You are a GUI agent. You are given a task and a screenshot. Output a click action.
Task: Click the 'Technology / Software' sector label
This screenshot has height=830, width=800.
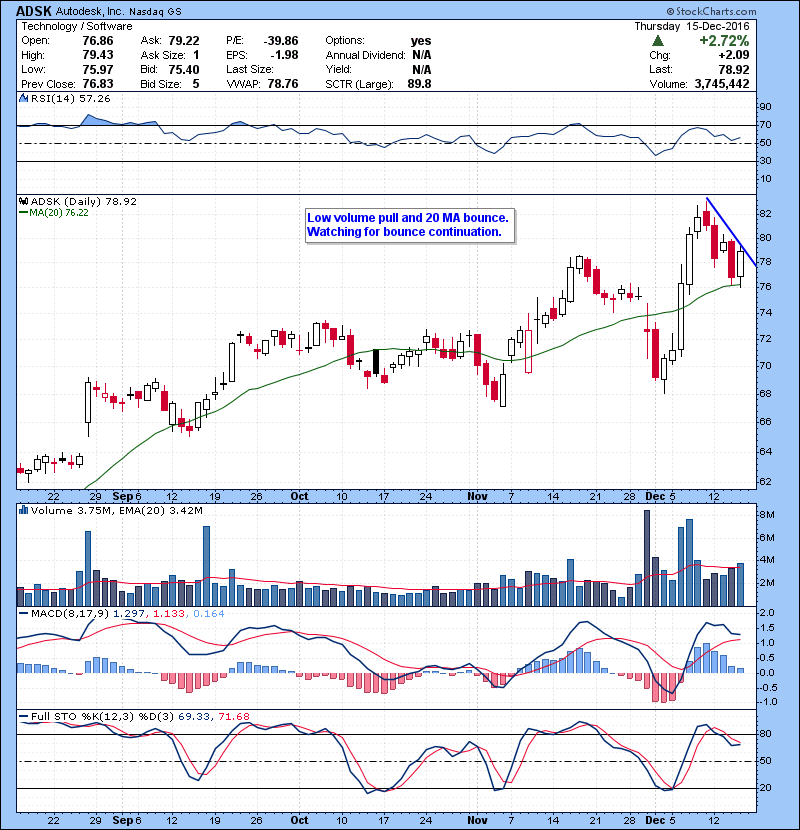77,26
